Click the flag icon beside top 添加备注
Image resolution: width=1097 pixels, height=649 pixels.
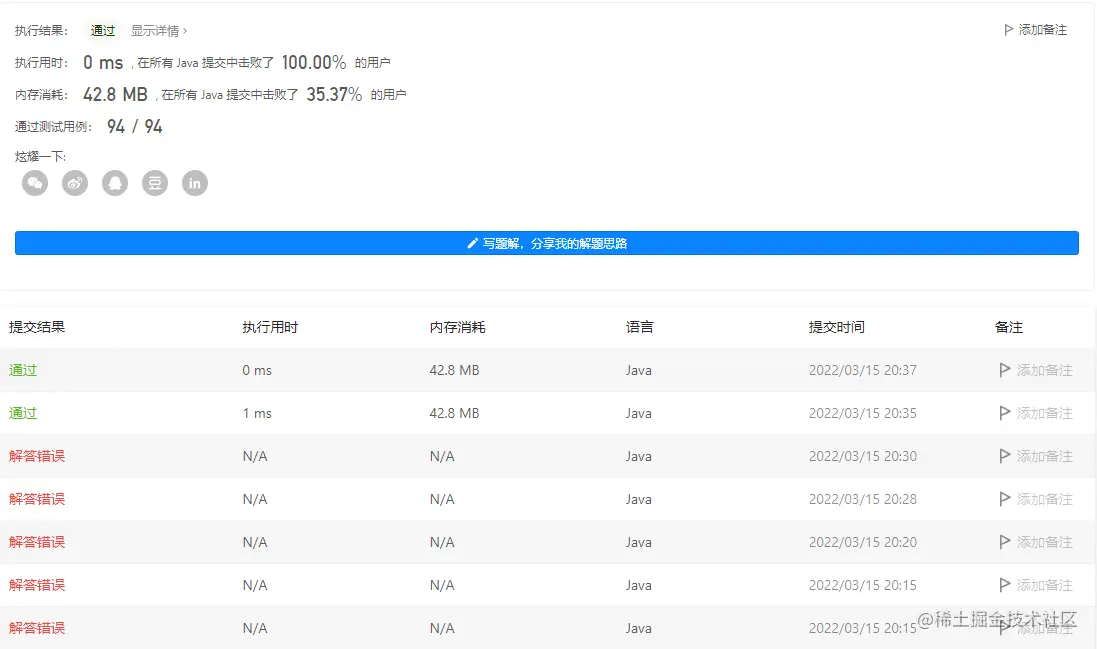tap(1008, 29)
